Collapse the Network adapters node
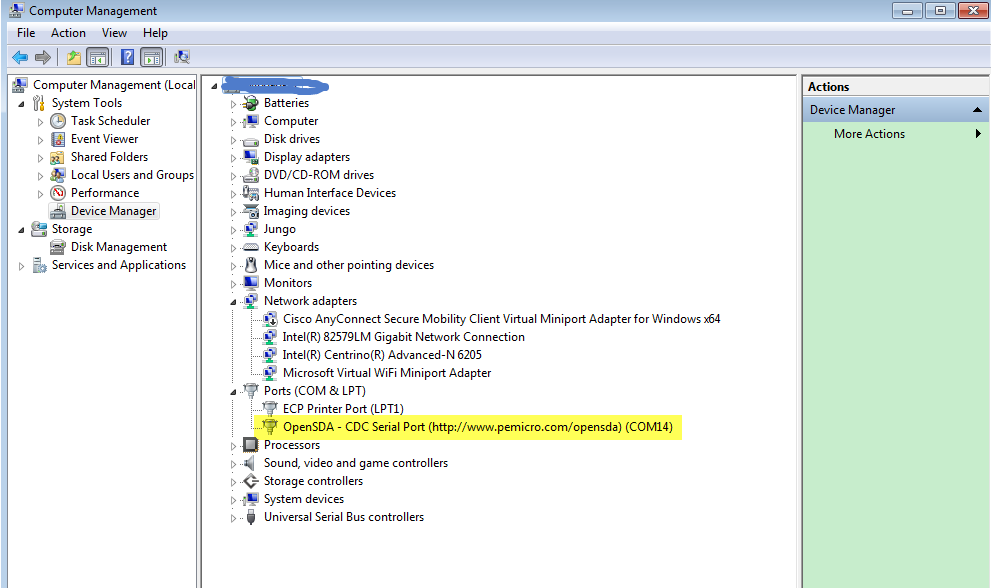 [233, 302]
